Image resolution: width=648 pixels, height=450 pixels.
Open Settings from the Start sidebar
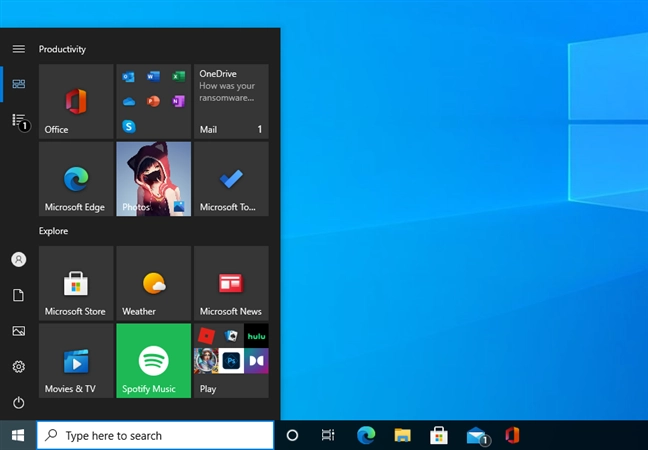[x=19, y=367]
